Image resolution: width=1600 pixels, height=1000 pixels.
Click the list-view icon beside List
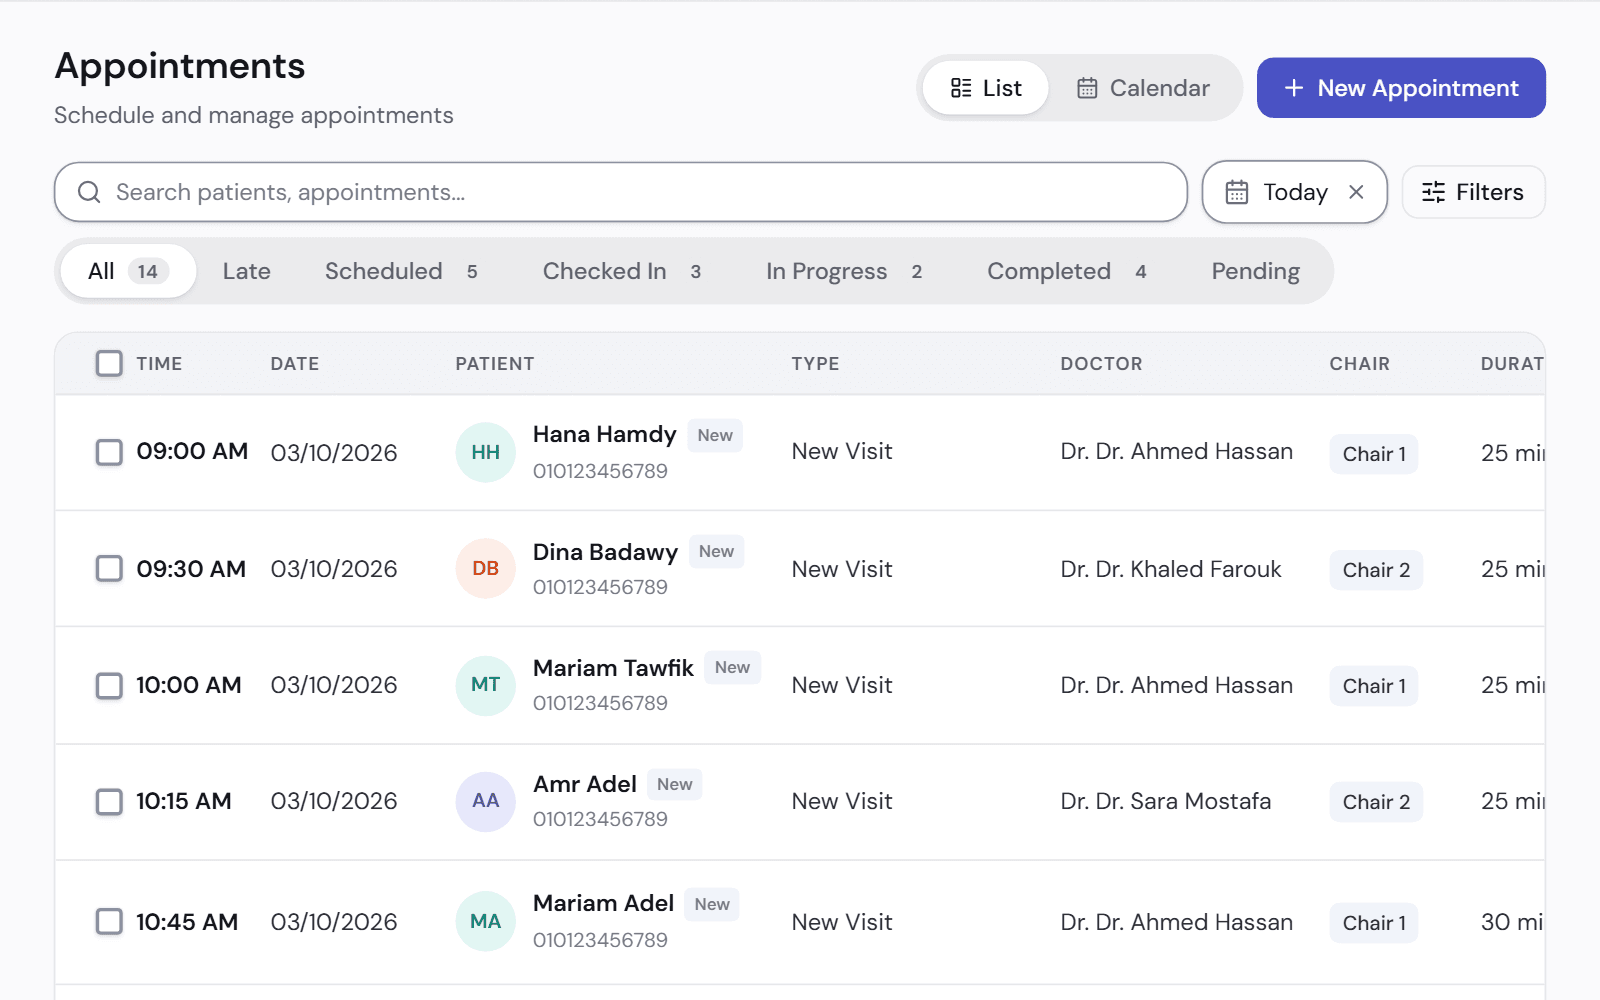pyautogui.click(x=961, y=88)
